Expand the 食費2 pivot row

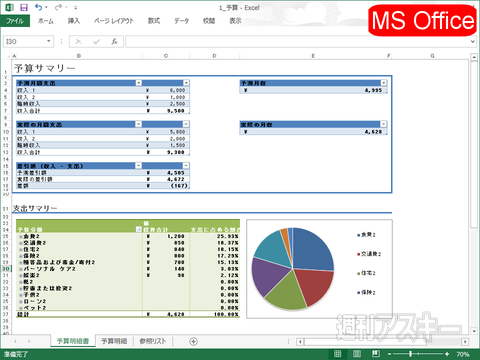coord(21,236)
